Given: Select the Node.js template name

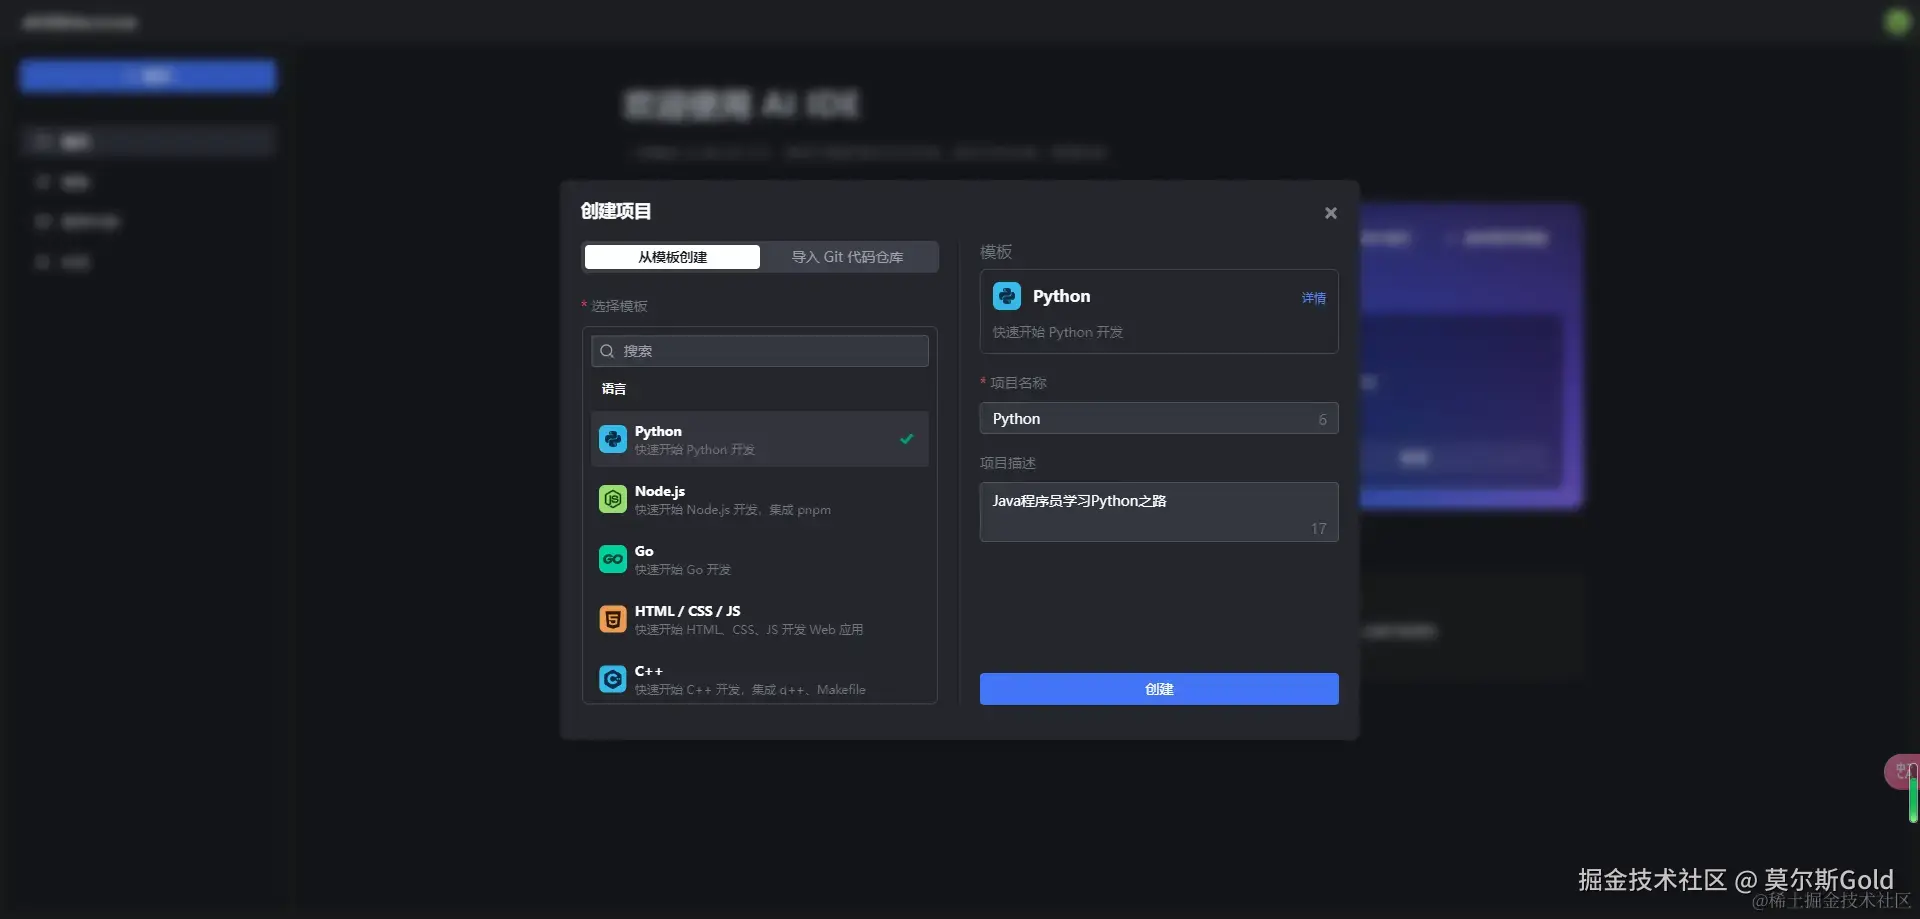Looking at the screenshot, I should click(660, 491).
